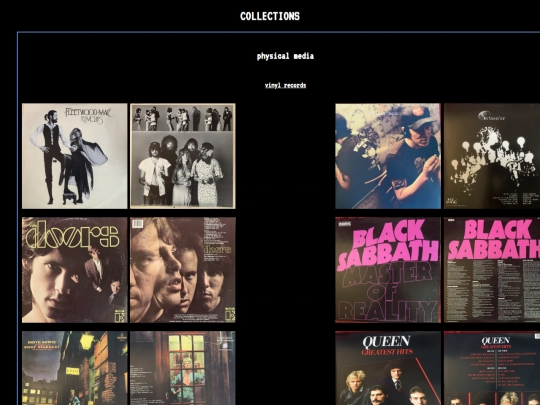This screenshot has width=540, height=405.
Task: View Black Sabbath back cover with lyrics
Action: (x=492, y=270)
